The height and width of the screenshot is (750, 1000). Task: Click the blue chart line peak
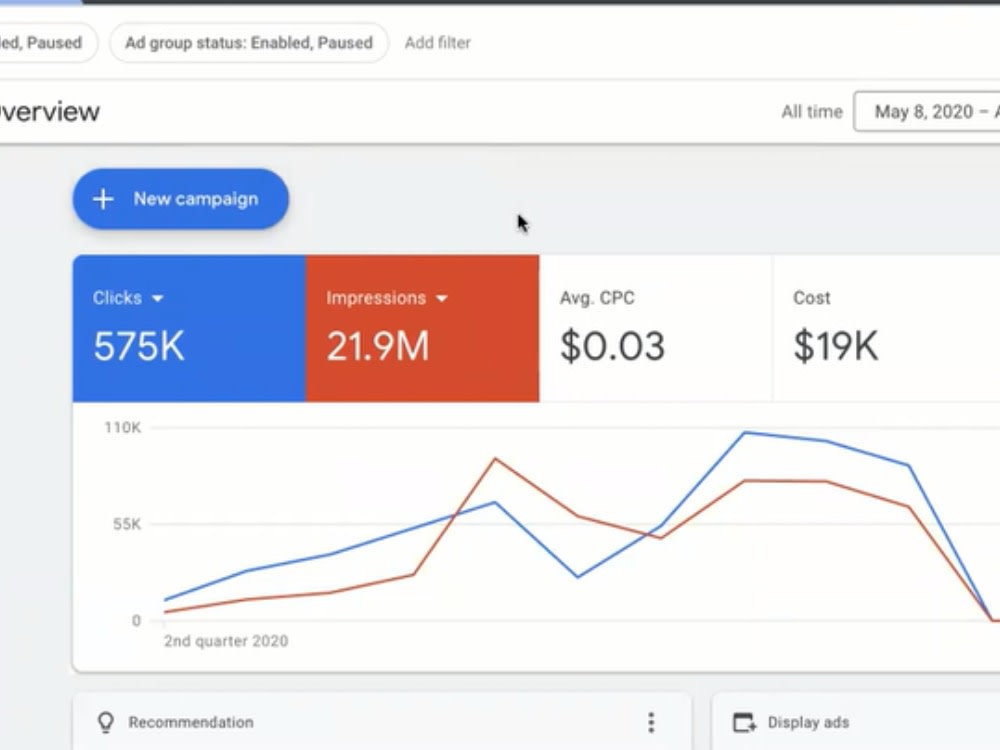(x=743, y=432)
